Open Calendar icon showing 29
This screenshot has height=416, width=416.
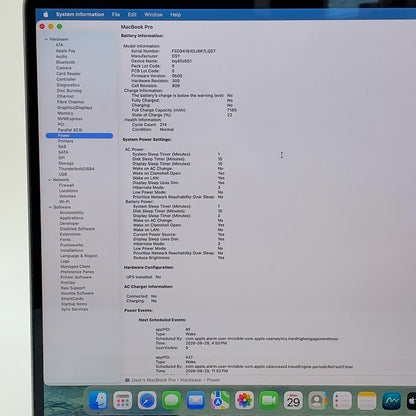coord(293,400)
